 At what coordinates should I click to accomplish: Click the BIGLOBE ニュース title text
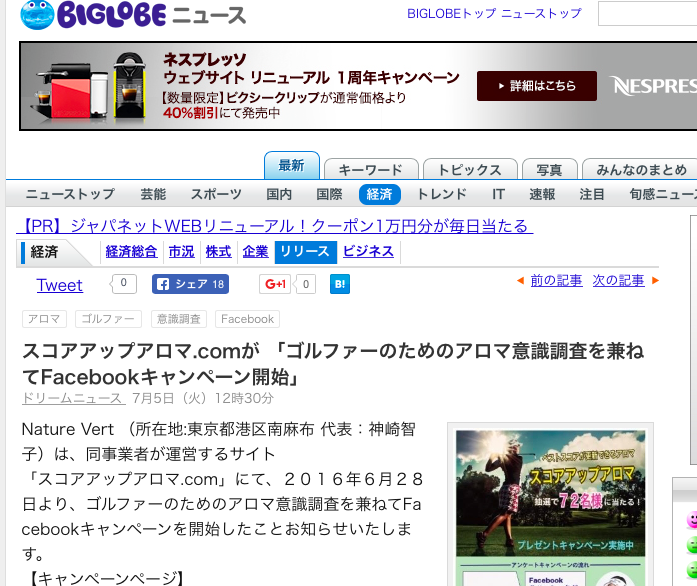coord(151,15)
